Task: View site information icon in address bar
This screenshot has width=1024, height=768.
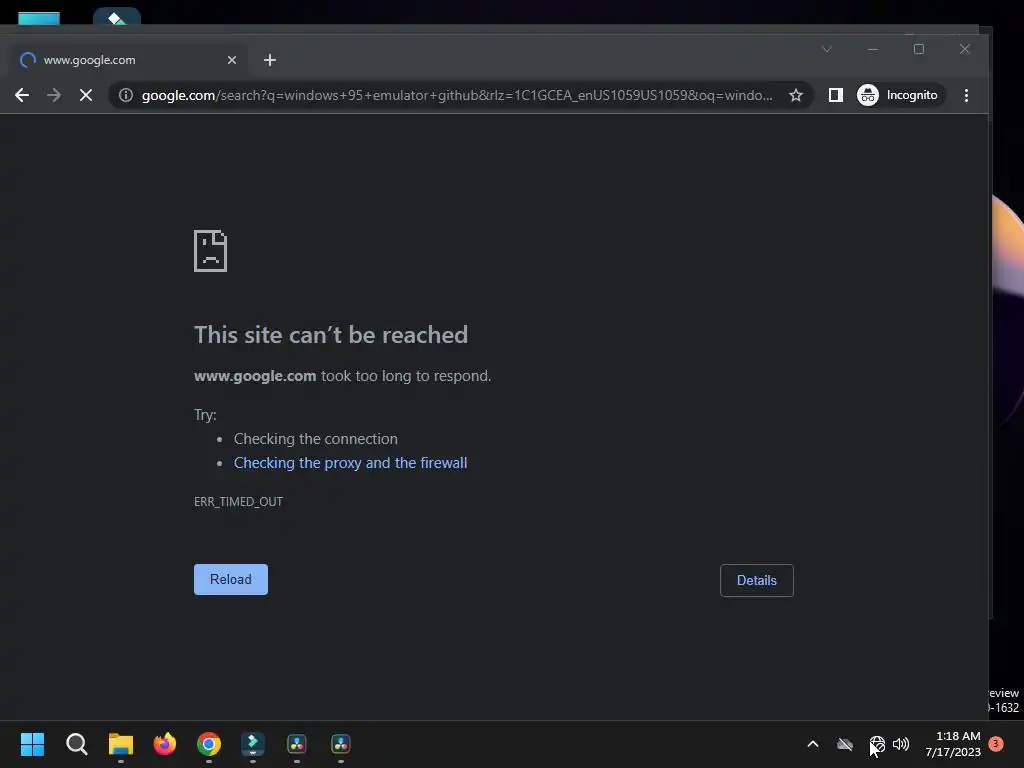Action: pyautogui.click(x=126, y=95)
